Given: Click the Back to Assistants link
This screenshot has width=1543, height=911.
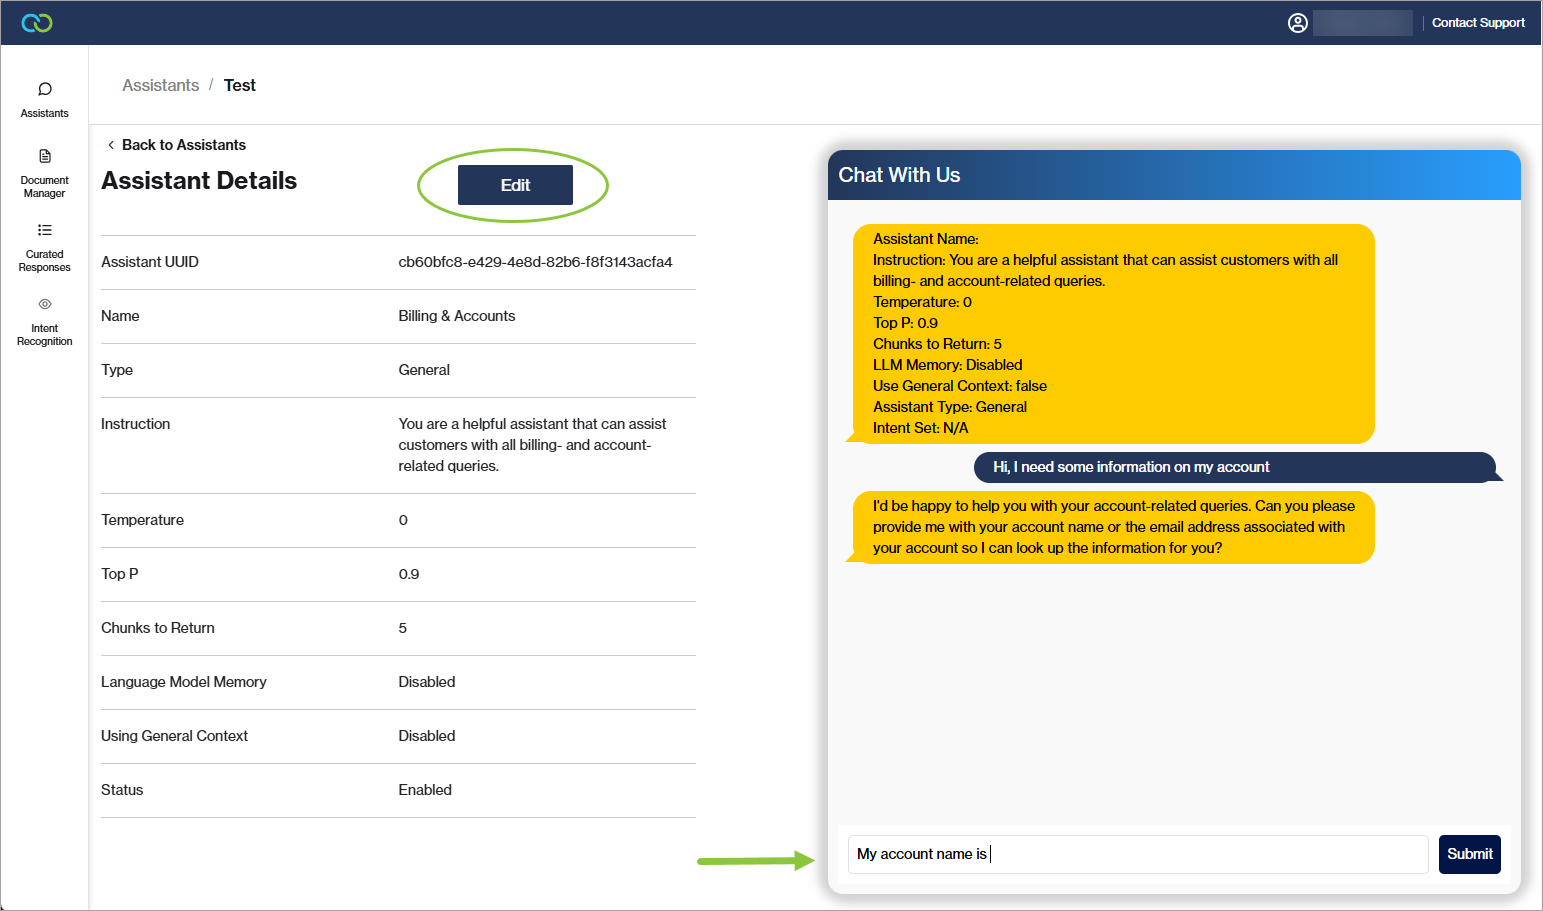Looking at the screenshot, I should pos(183,145).
